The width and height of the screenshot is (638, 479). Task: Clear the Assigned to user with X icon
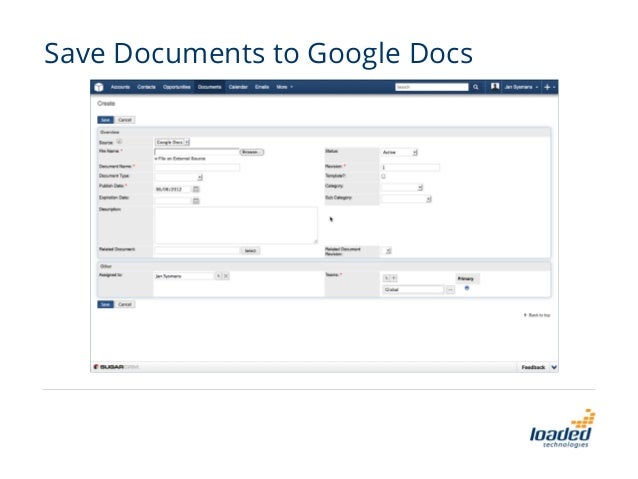pos(226,276)
